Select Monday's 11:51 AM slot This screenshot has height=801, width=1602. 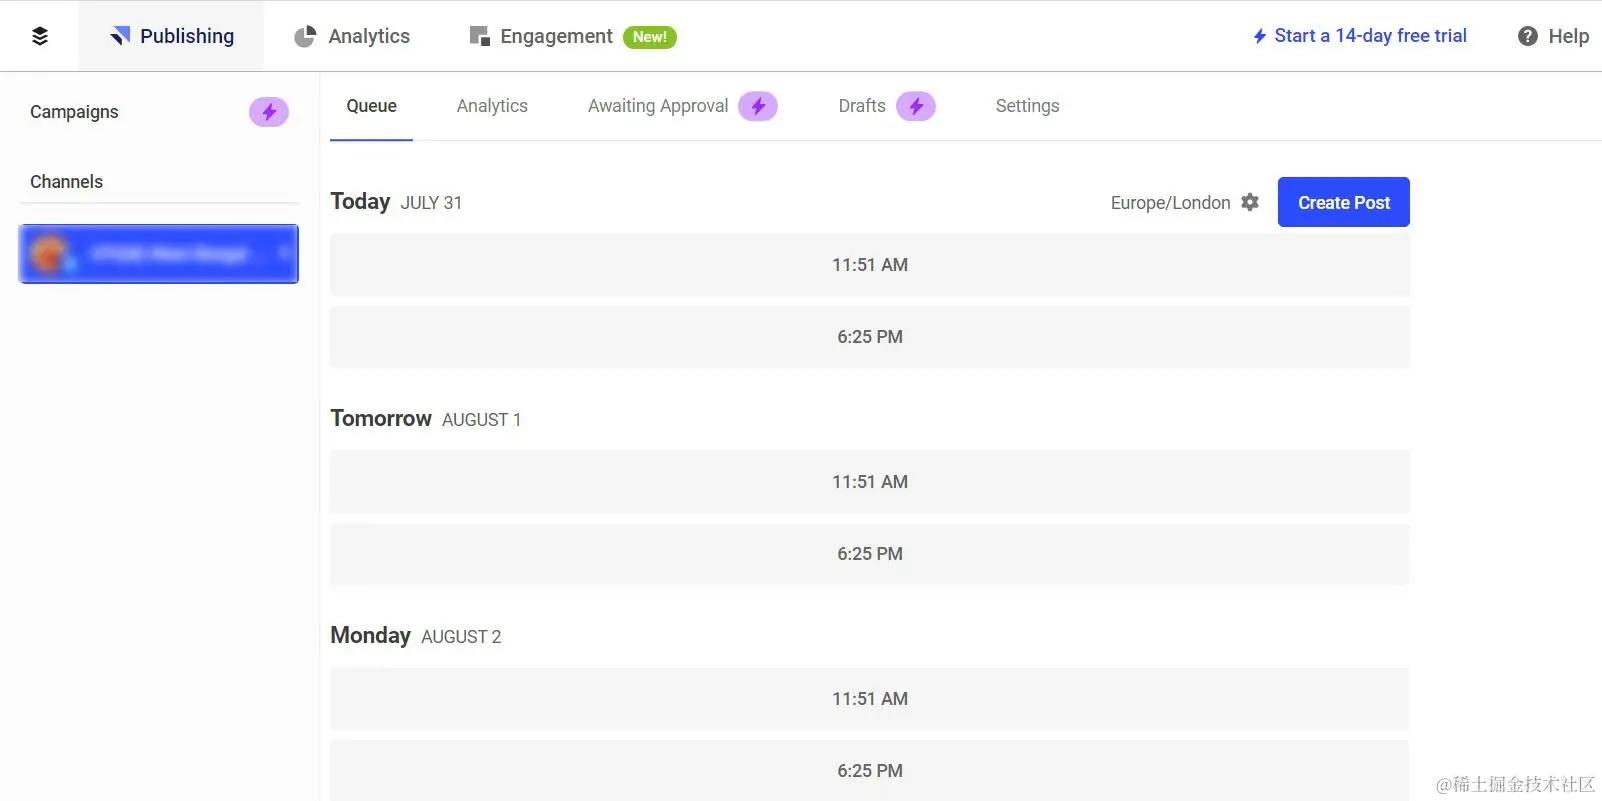click(x=870, y=699)
